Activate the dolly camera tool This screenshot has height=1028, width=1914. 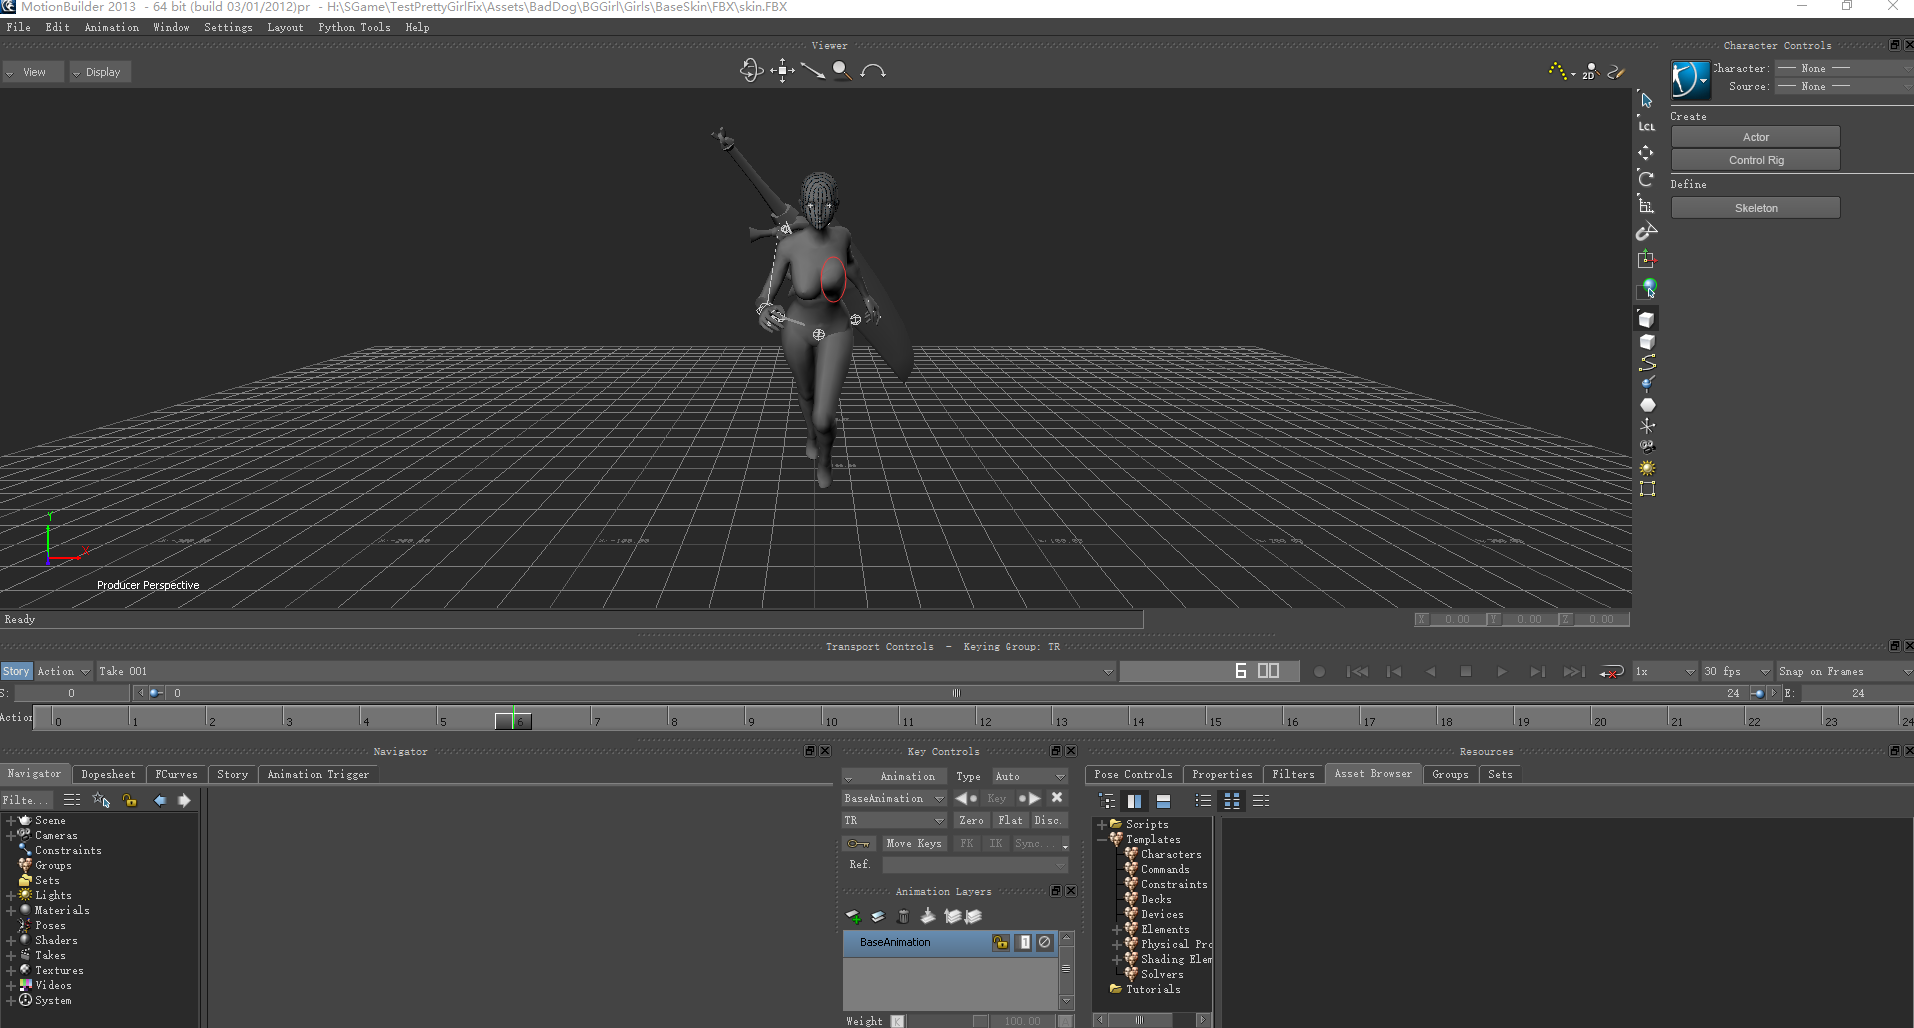coord(812,70)
